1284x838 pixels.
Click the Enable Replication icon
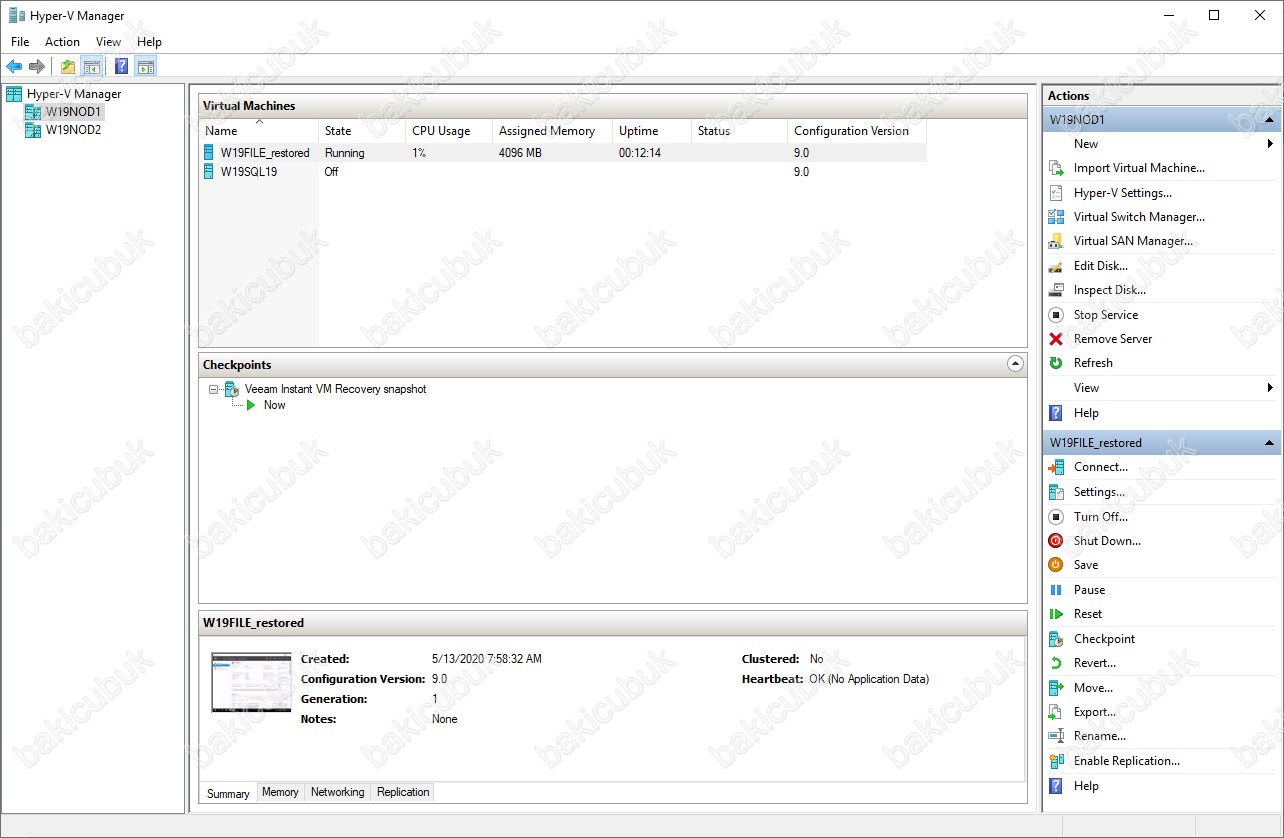[x=1055, y=761]
